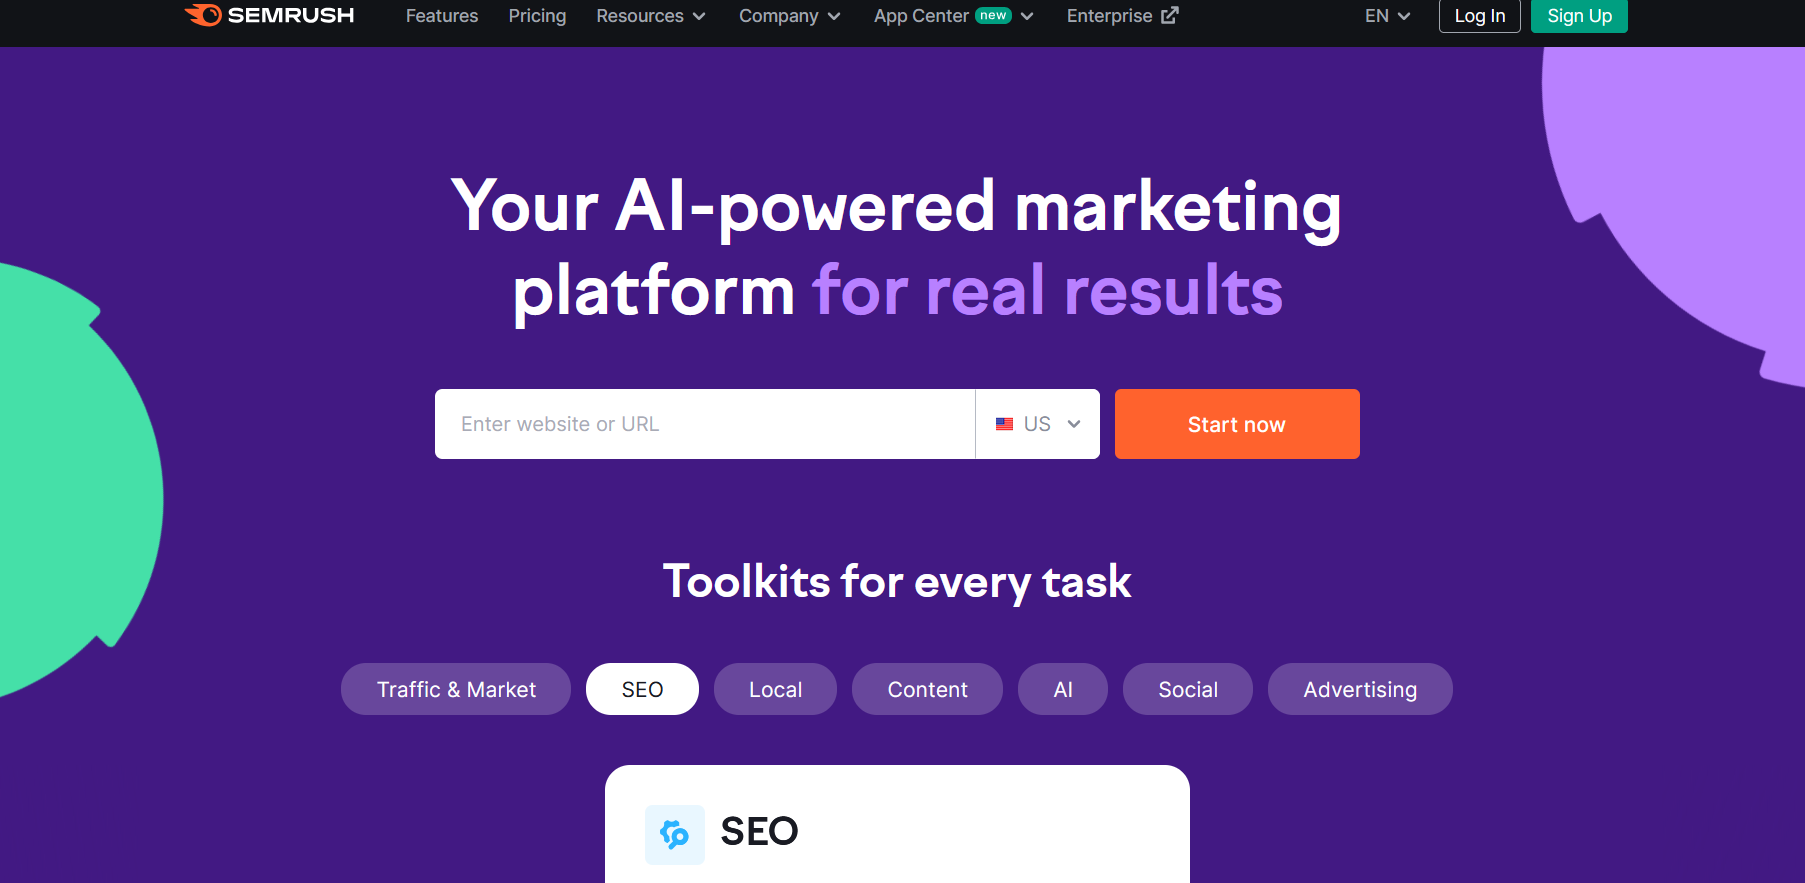The image size is (1805, 883).
Task: Click the blue SEO toolkit icon
Action: [675, 834]
